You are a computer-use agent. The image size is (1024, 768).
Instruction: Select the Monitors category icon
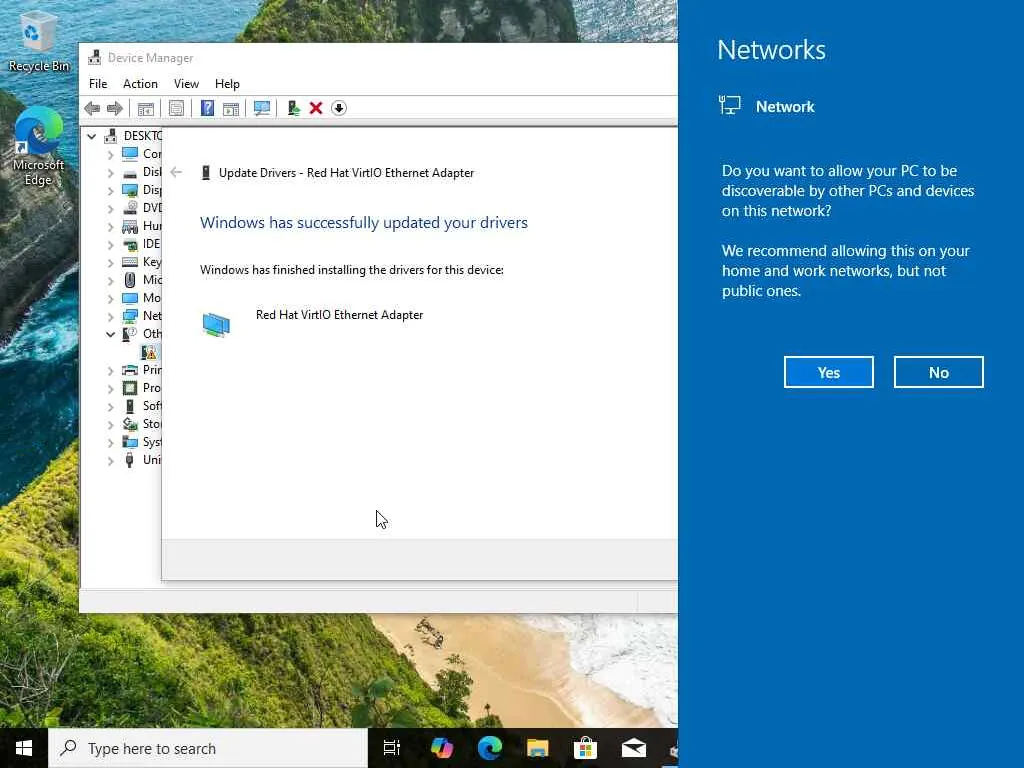coord(130,298)
